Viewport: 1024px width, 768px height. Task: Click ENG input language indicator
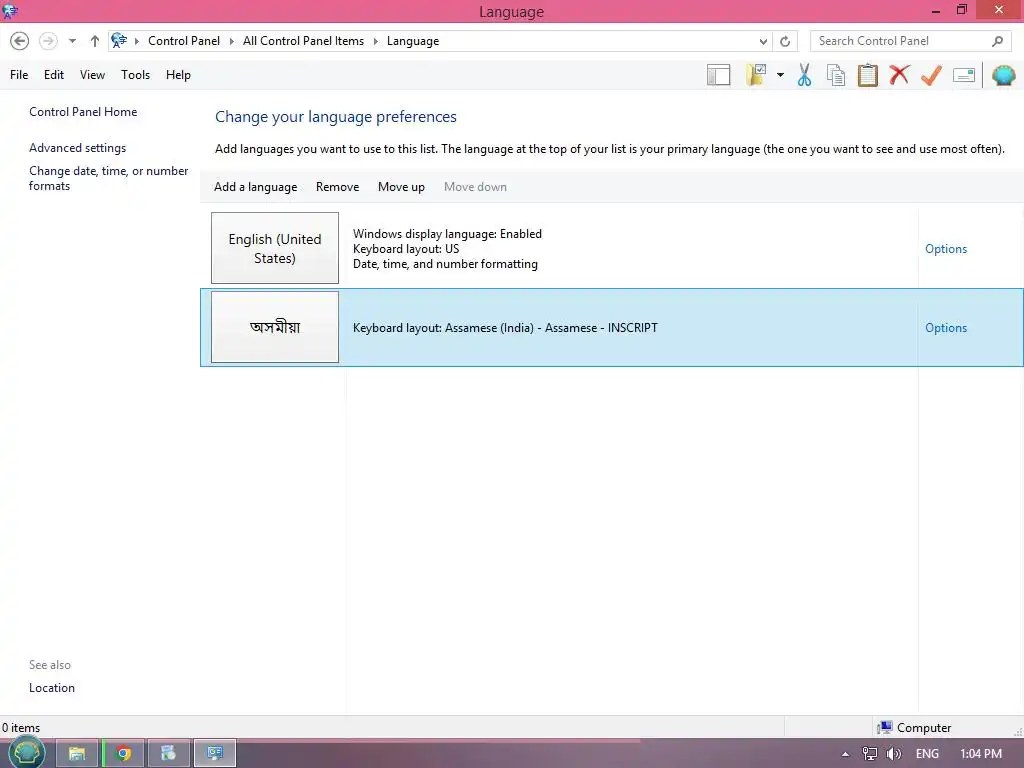[927, 754]
